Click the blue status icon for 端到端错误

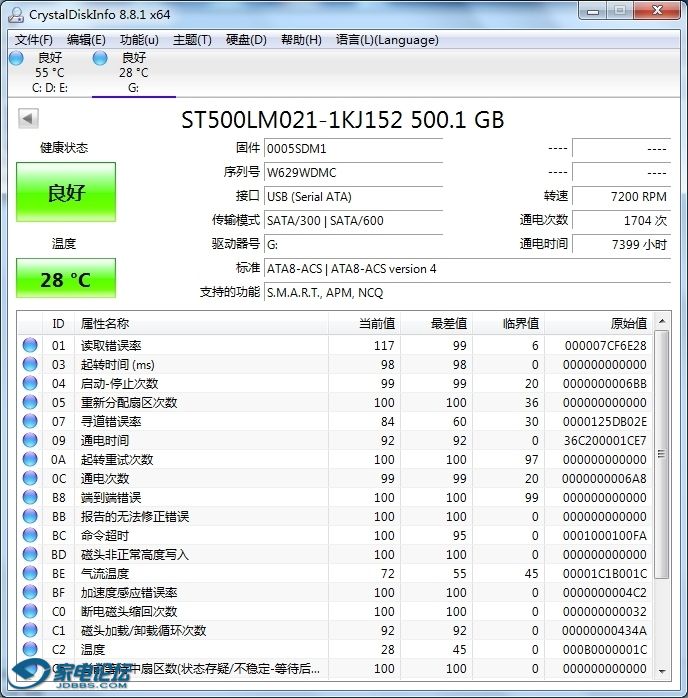[x=30, y=497]
